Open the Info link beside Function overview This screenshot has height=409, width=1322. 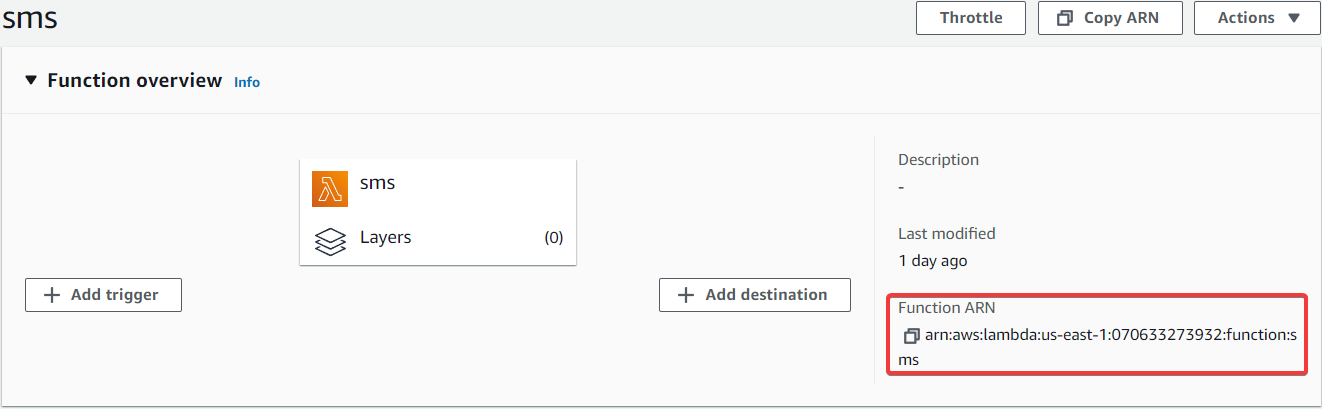[x=247, y=82]
